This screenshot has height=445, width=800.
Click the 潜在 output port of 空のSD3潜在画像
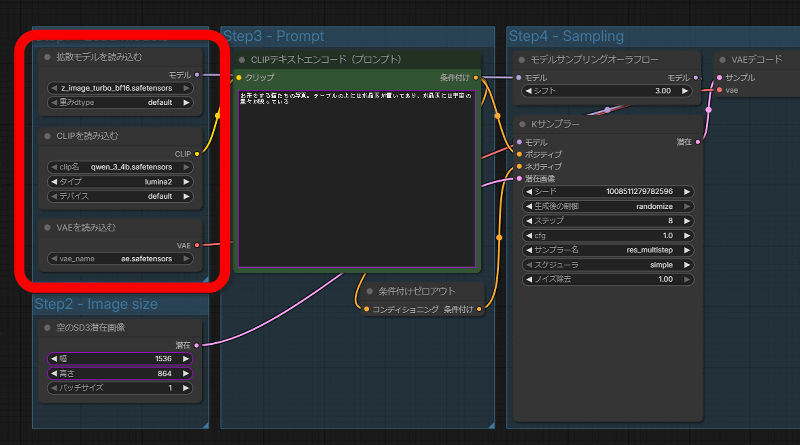pyautogui.click(x=198, y=344)
